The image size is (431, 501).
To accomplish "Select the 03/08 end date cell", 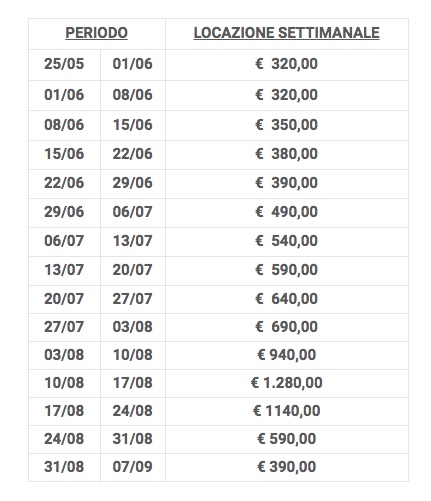I will coord(132,326).
